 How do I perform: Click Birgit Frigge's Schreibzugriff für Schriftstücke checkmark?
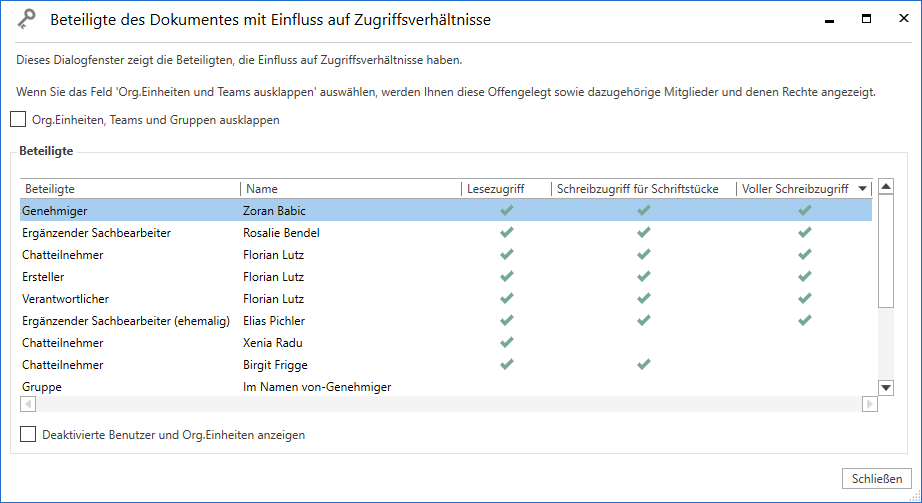tap(644, 365)
